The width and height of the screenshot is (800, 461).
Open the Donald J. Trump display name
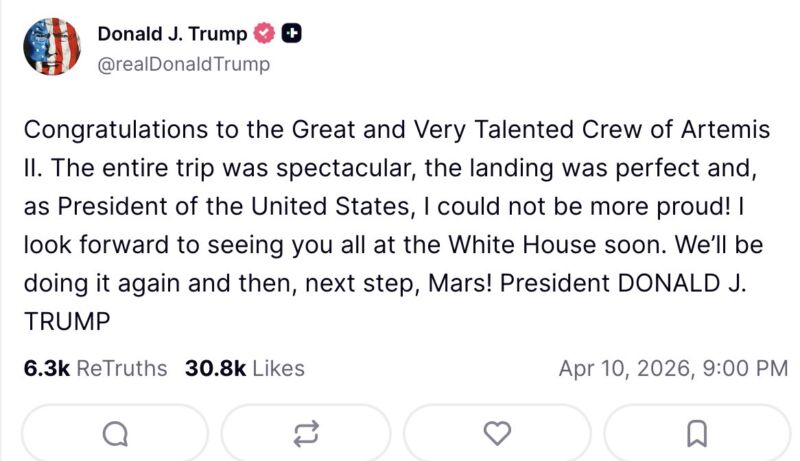(x=172, y=34)
